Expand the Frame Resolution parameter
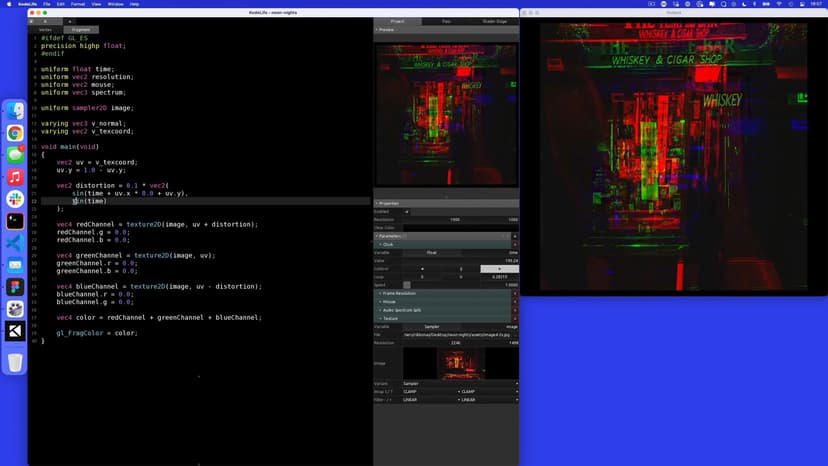828x466 pixels. [381, 293]
